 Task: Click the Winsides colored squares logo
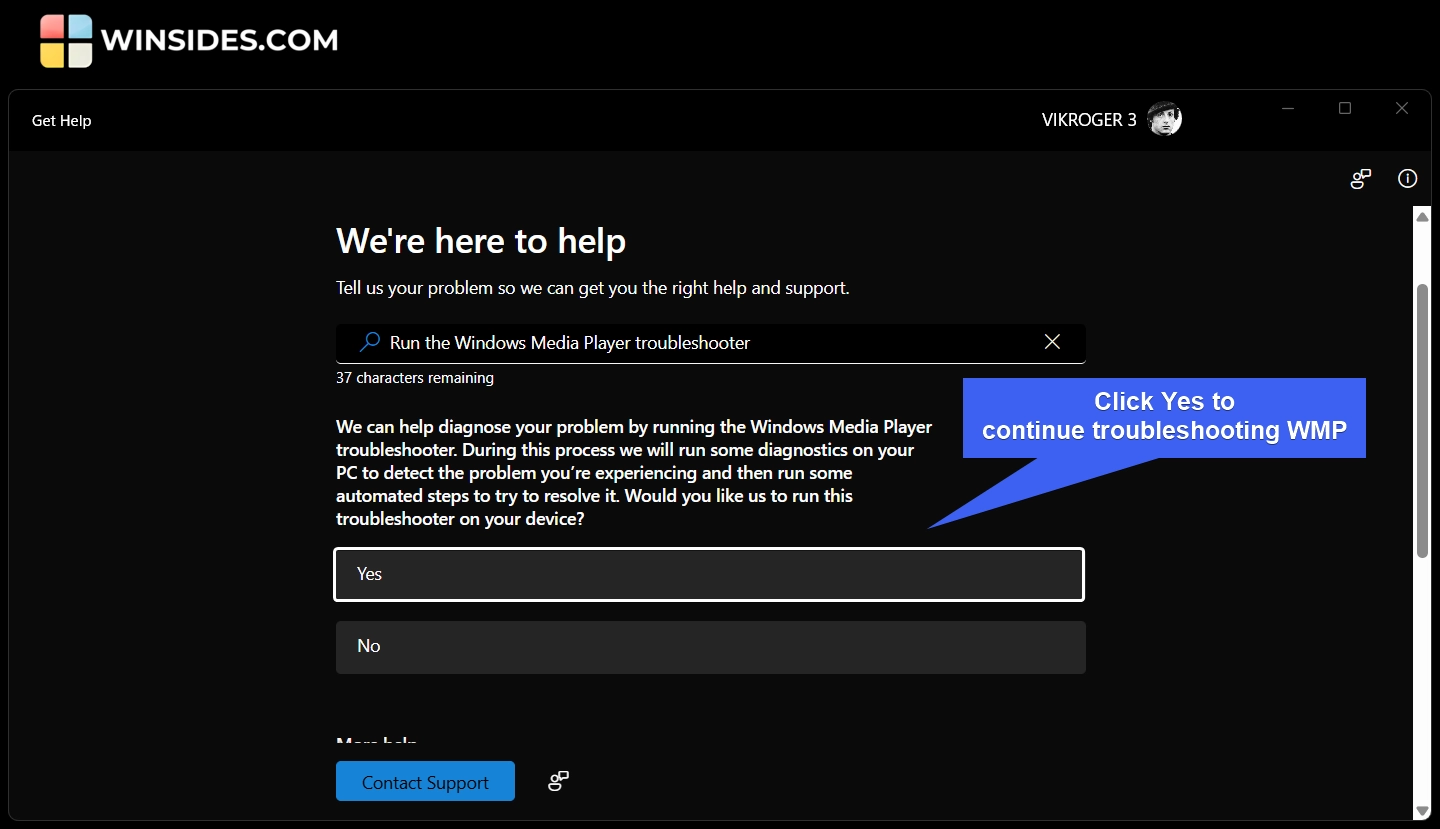(66, 41)
